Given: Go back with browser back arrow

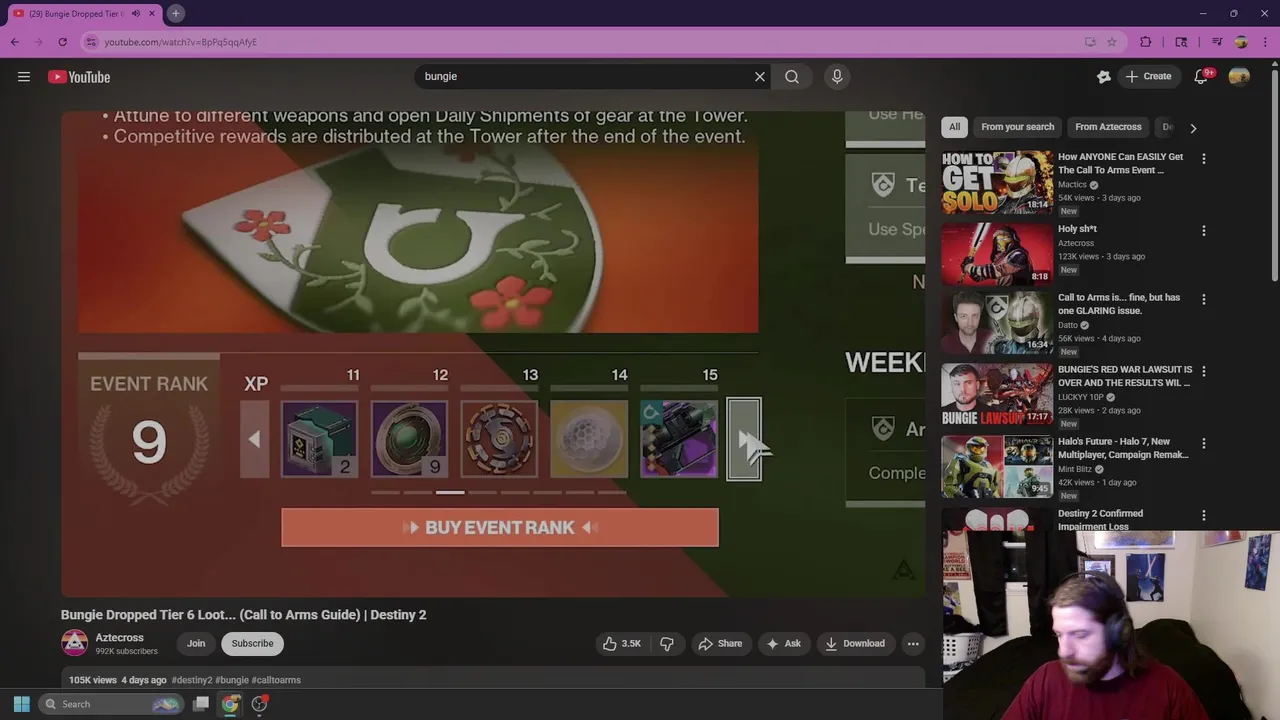Looking at the screenshot, I should 15,42.
